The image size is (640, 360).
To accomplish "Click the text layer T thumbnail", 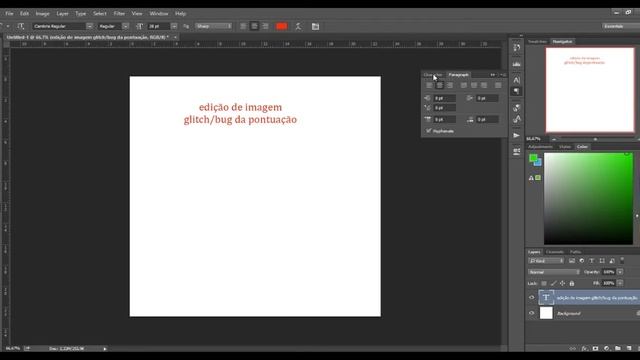I will [546, 298].
